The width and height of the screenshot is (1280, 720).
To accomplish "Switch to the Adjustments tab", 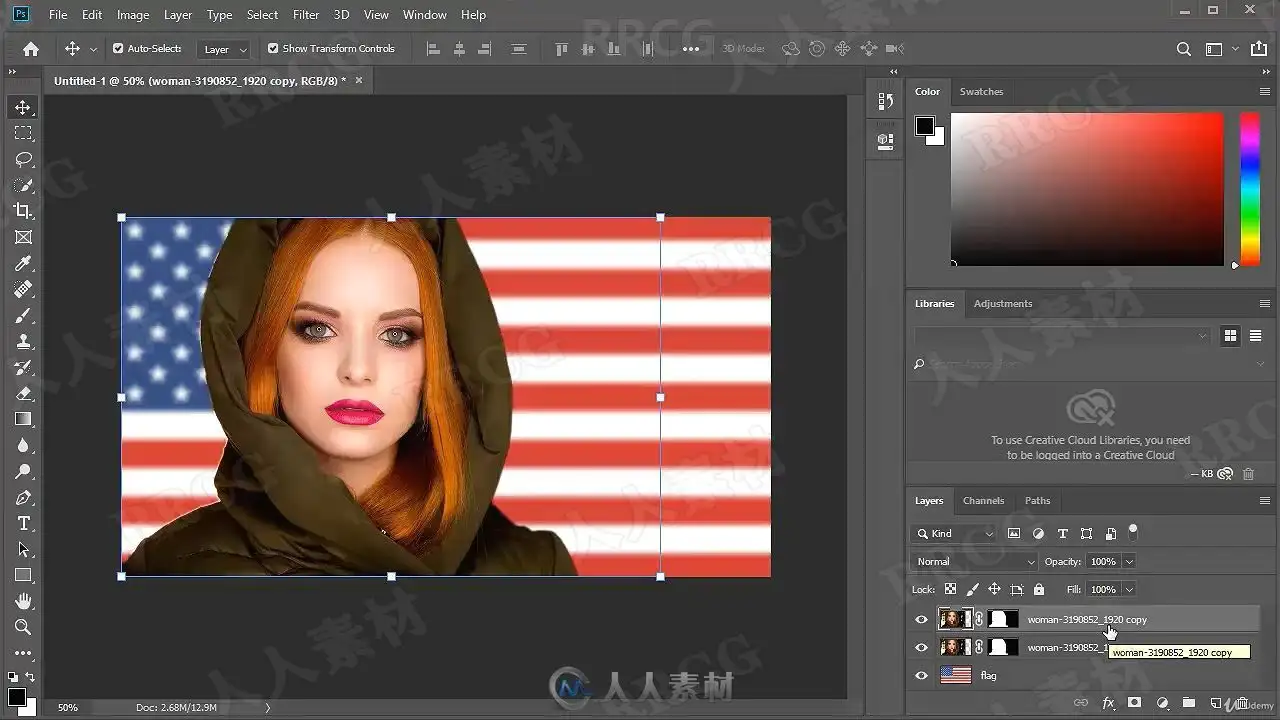I will click(1003, 303).
